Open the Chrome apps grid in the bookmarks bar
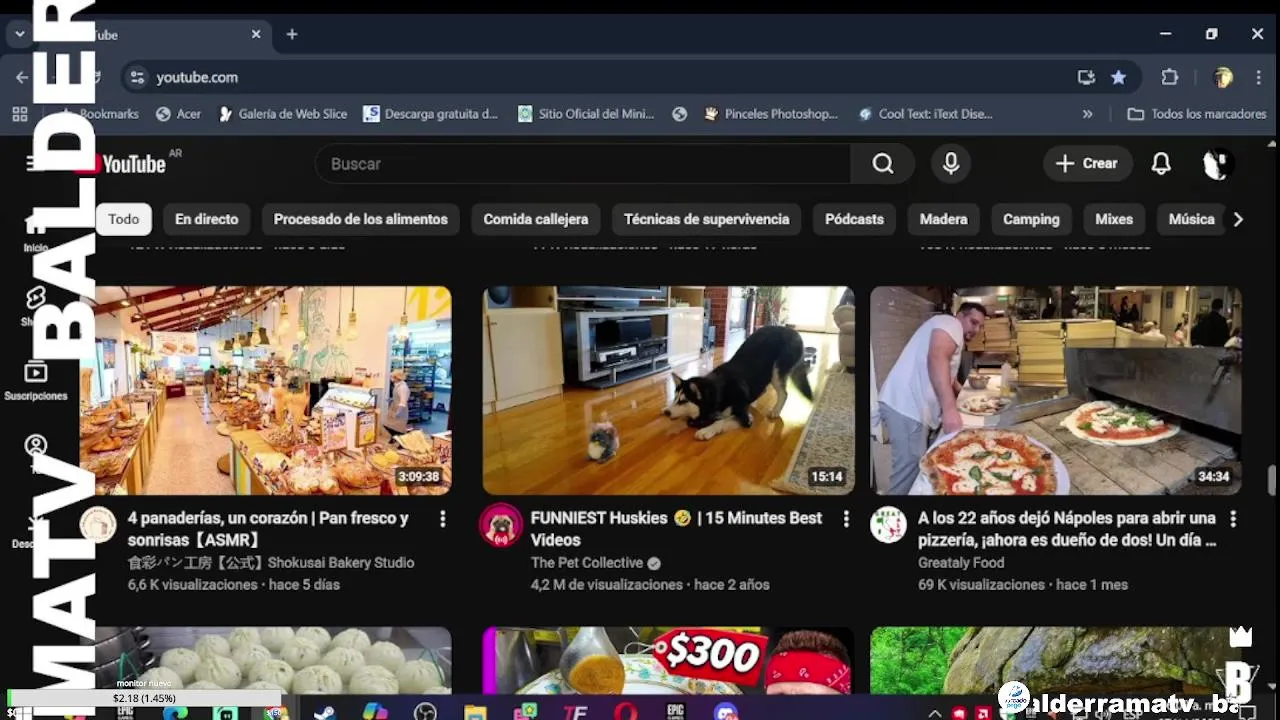1280x720 pixels. (x=19, y=114)
